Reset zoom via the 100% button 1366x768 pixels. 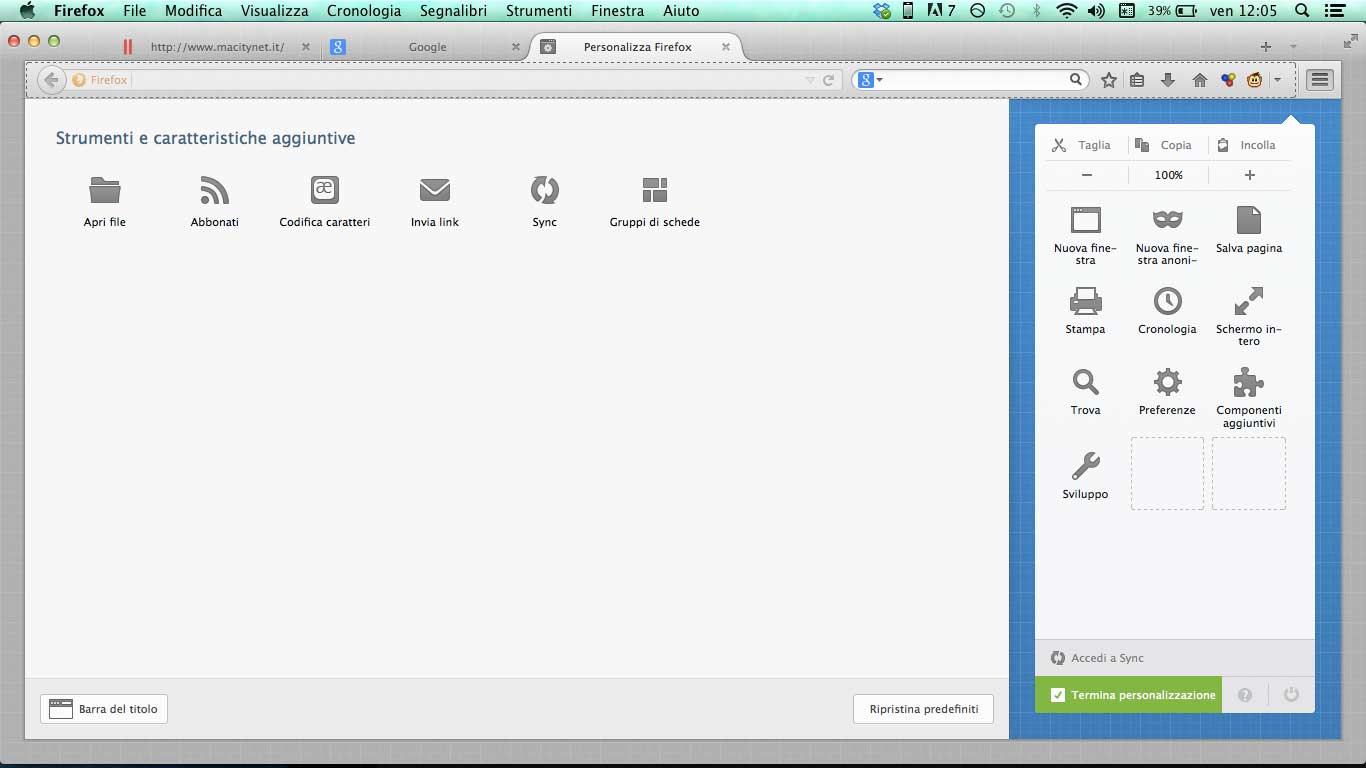coord(1168,175)
